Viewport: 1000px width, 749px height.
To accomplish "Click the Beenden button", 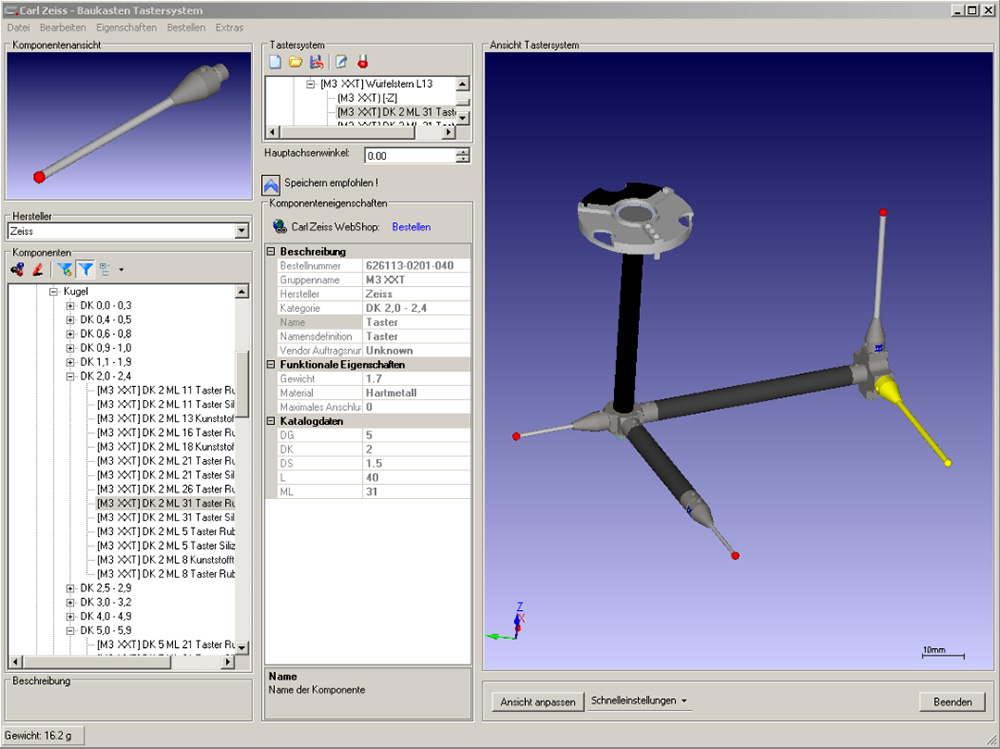I will pos(952,702).
